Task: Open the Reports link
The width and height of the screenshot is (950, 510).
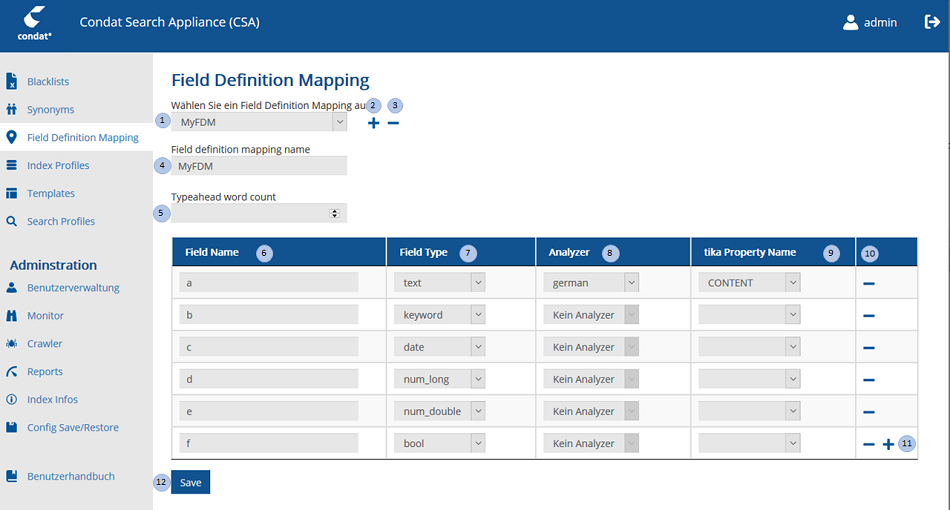Action: click(x=45, y=371)
